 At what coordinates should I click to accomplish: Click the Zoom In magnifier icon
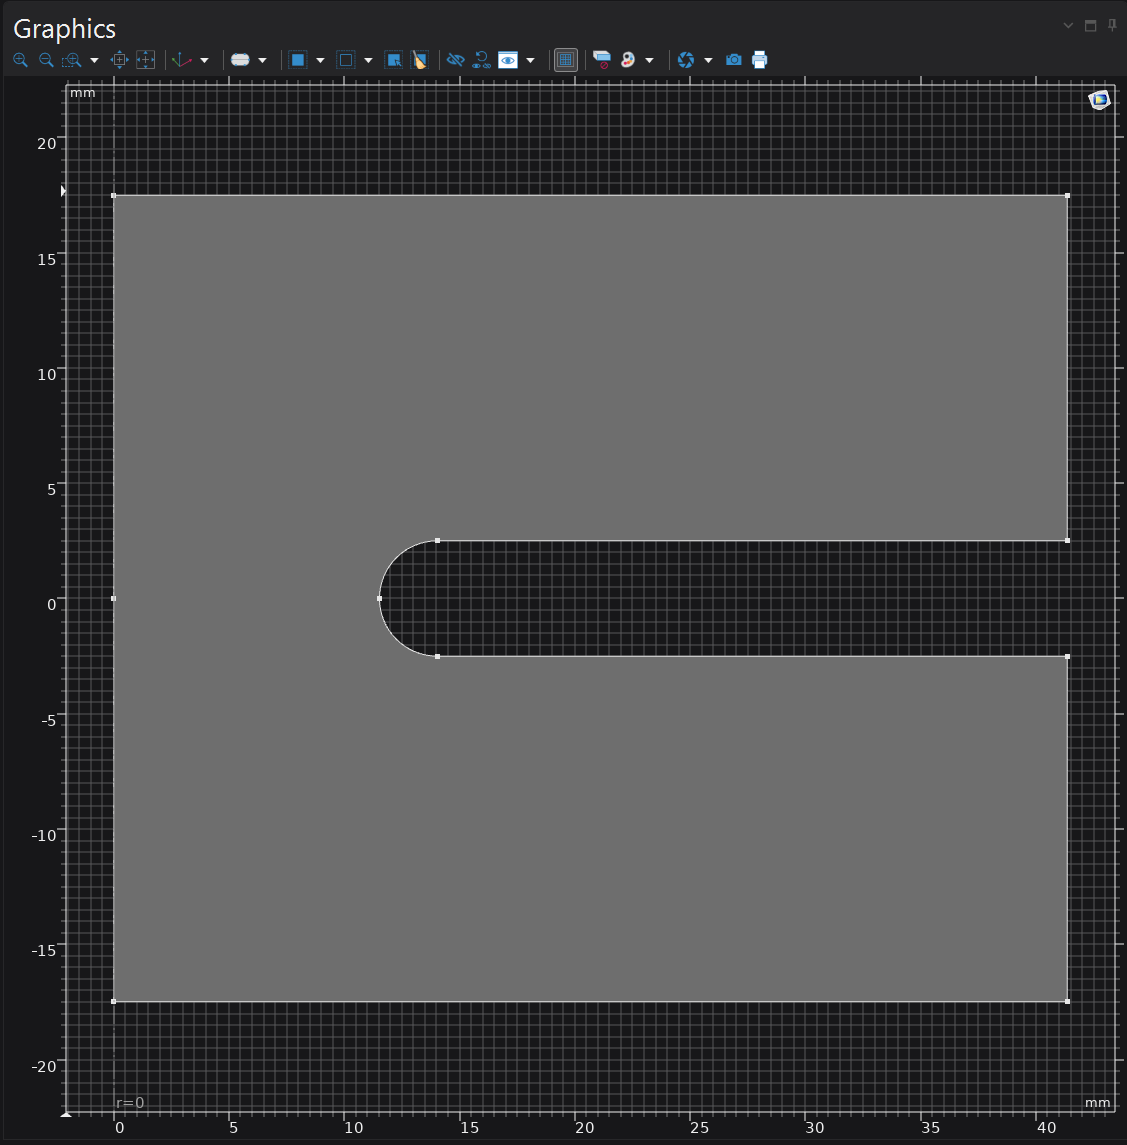20,60
